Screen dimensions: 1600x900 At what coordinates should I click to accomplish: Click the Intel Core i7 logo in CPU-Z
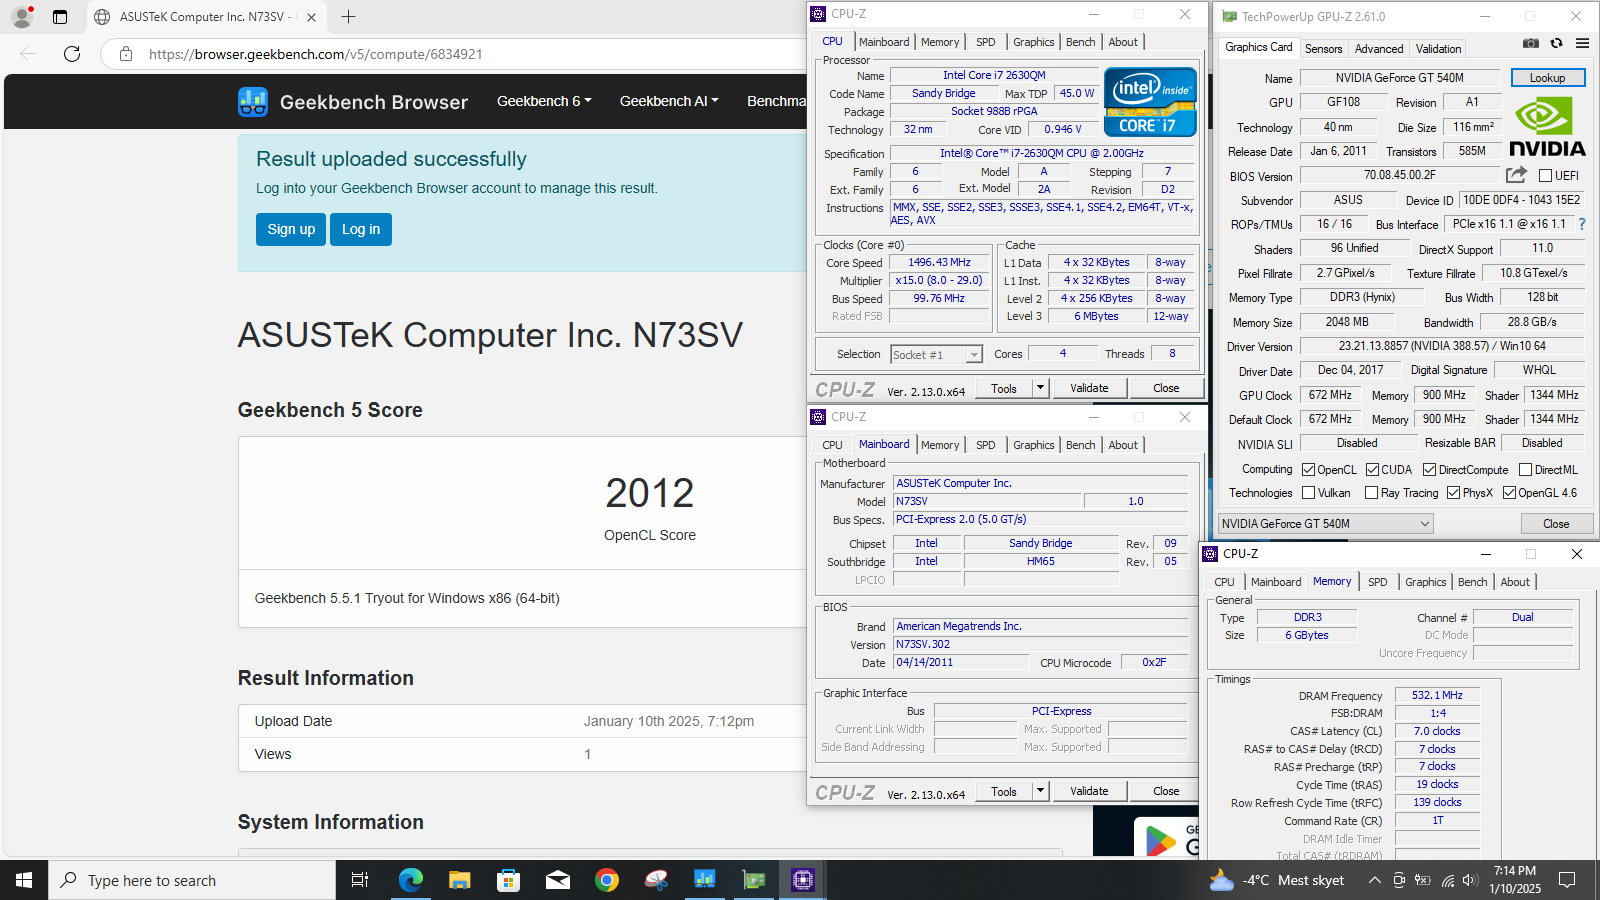tap(1150, 101)
